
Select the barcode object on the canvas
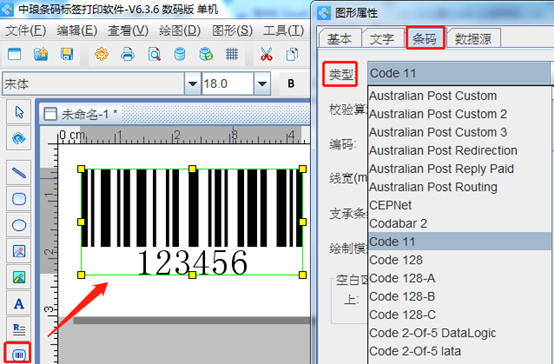tap(192, 222)
